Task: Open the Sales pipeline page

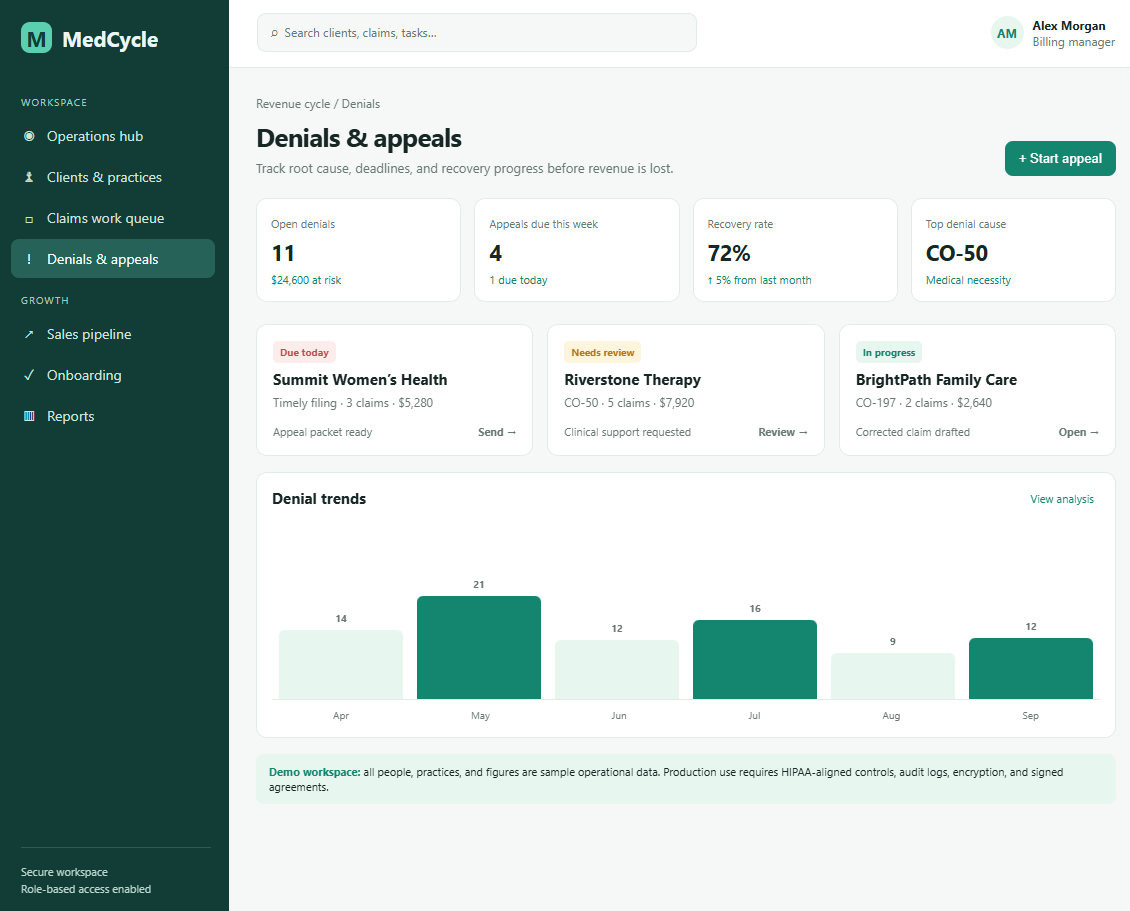Action: point(113,334)
